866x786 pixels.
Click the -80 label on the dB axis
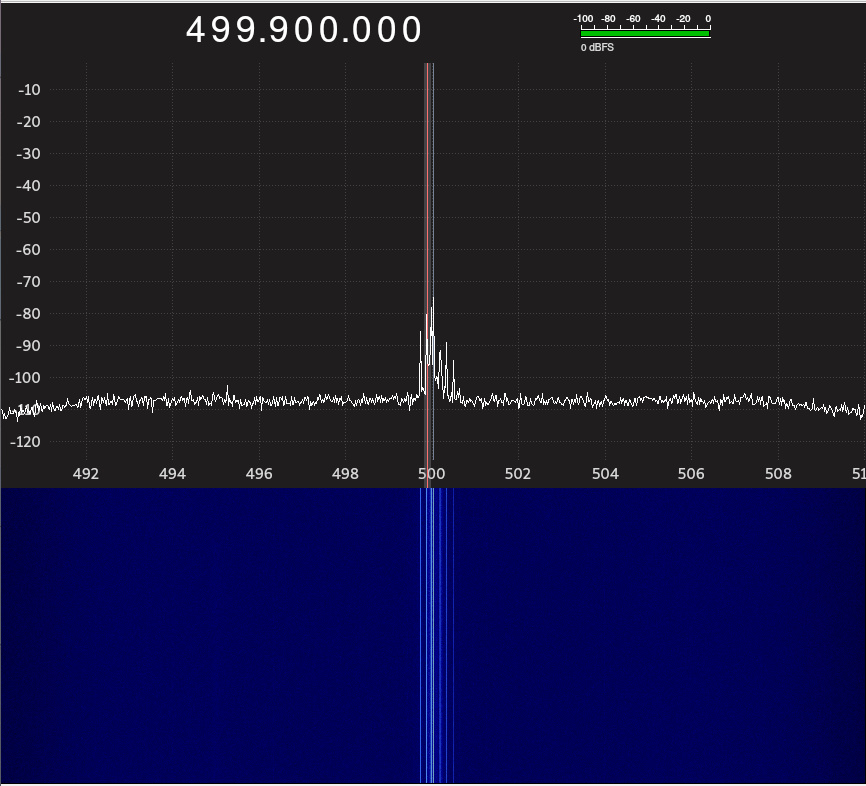point(29,314)
